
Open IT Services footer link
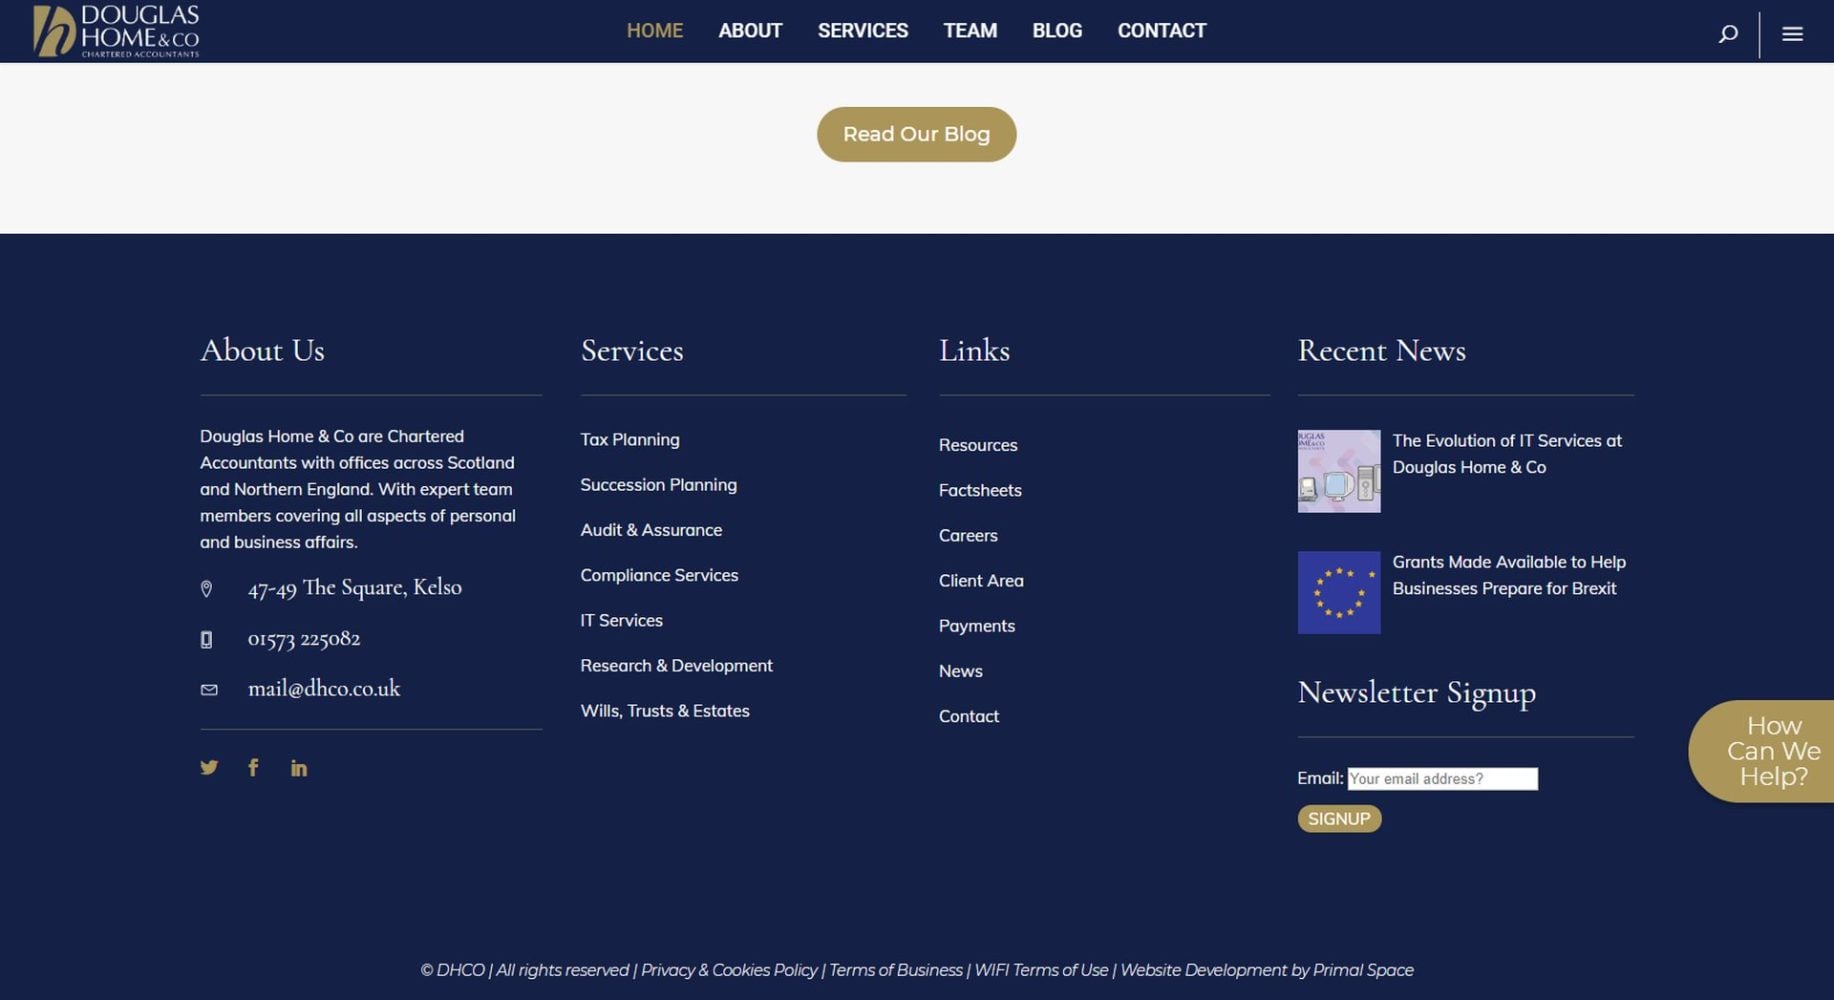[621, 620]
